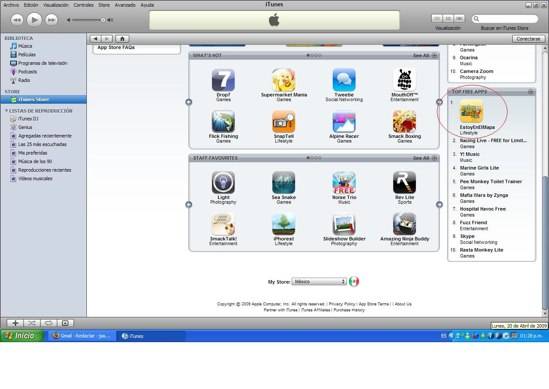This screenshot has width=549, height=389.
Task: Open the Amazing Ninja Buddy app icon
Action: pos(404,224)
